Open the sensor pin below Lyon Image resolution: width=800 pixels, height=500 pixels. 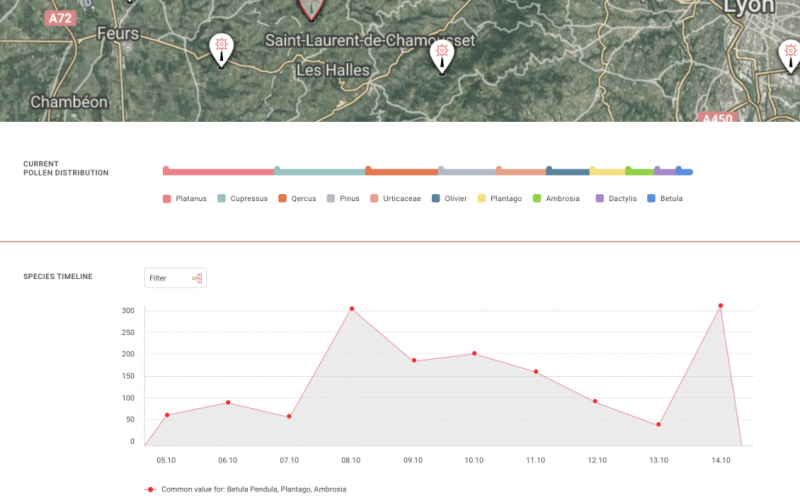[789, 54]
